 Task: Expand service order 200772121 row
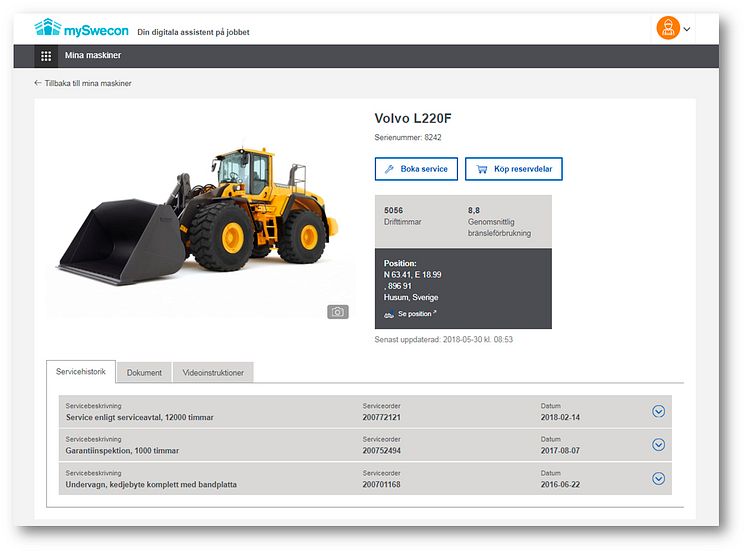[x=658, y=411]
